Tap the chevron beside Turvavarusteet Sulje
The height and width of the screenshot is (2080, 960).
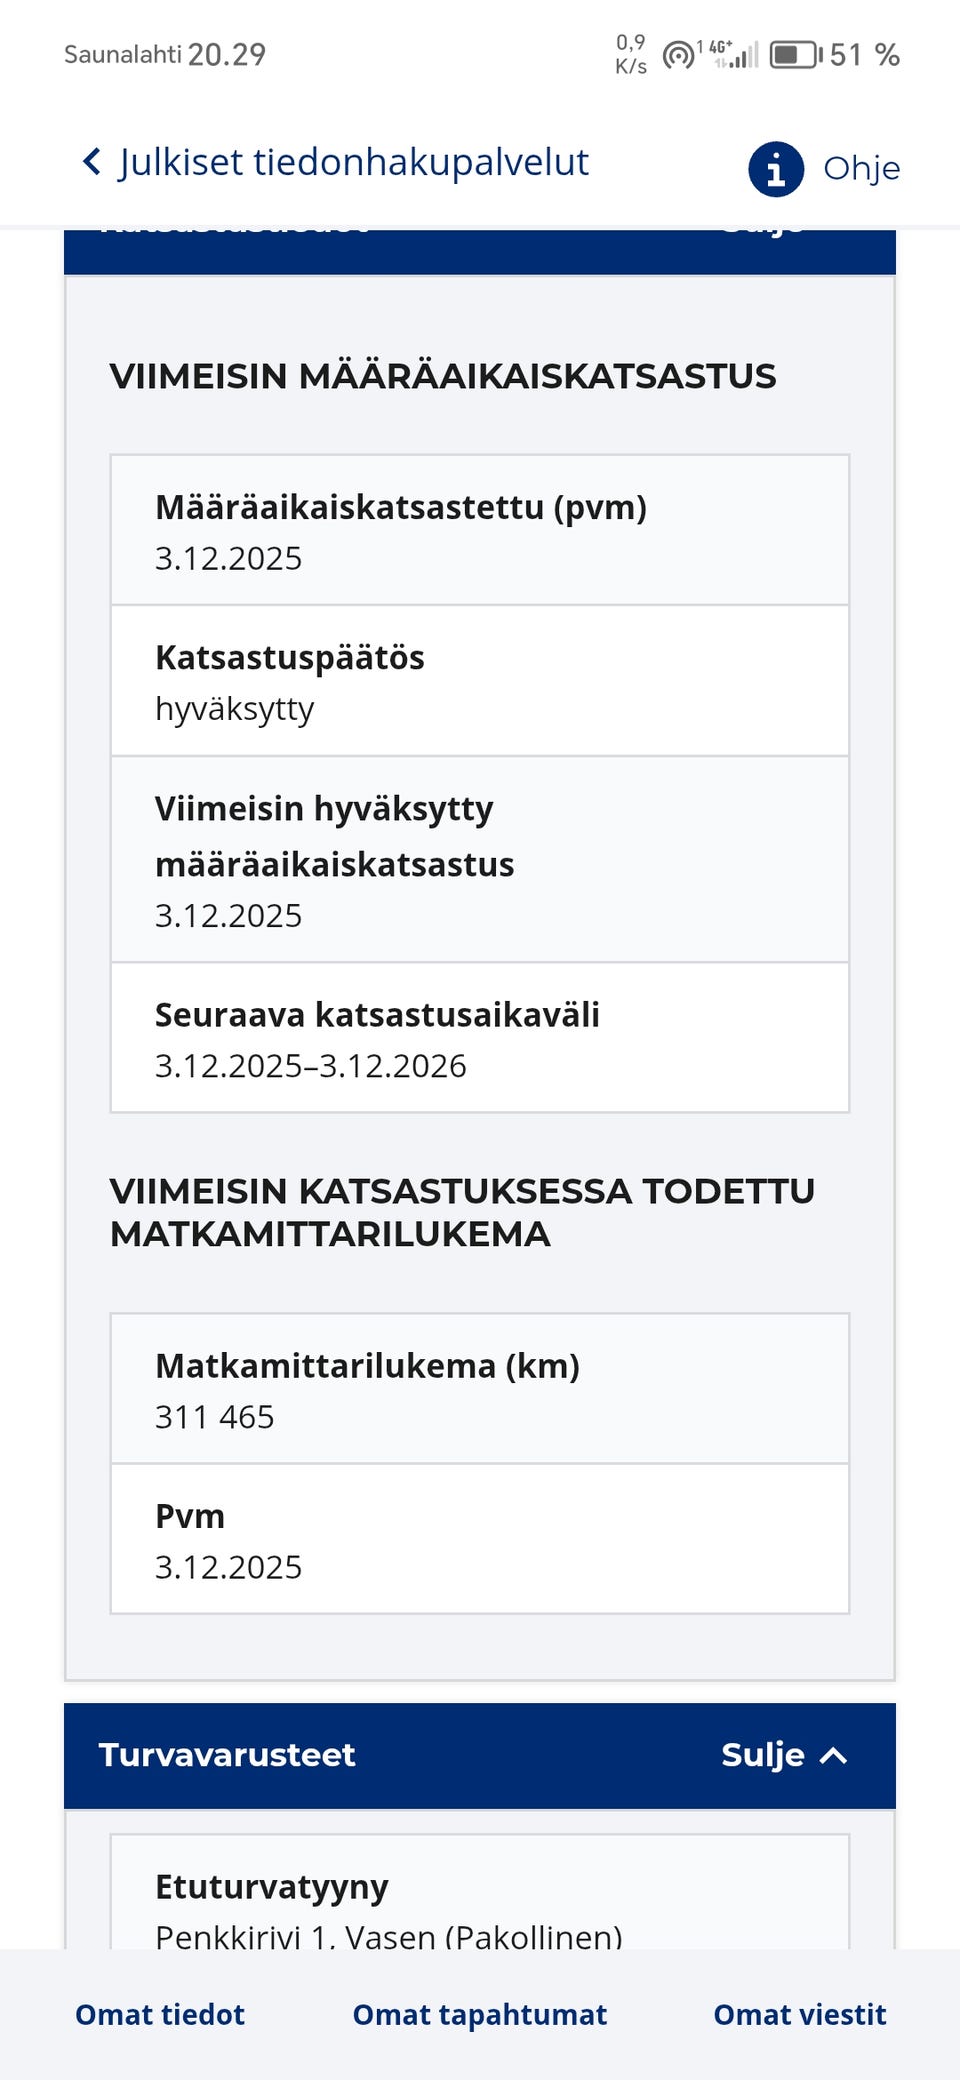(833, 1755)
